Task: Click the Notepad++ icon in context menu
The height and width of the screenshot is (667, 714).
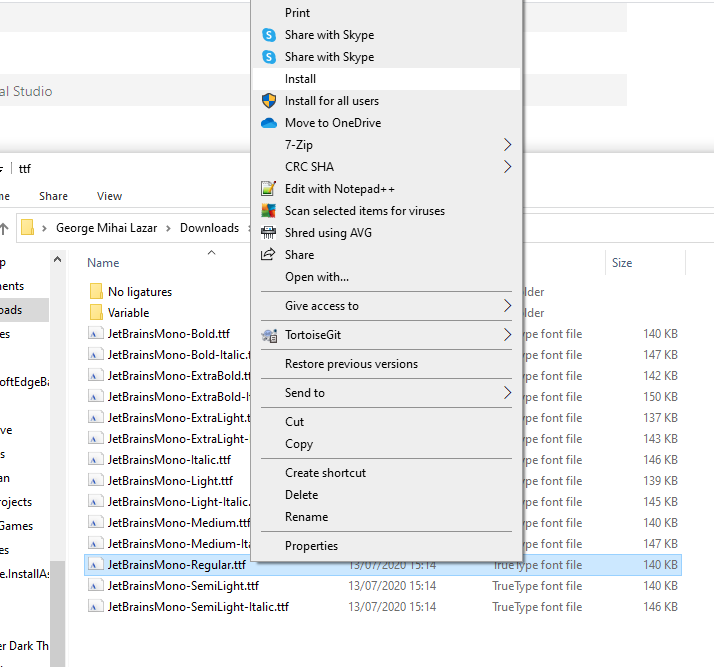Action: tap(269, 188)
